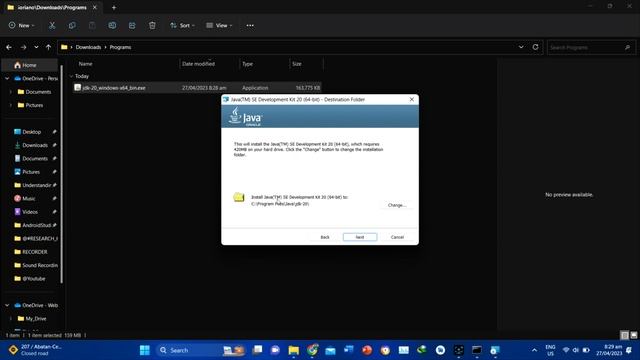Click the Rename icon in Explorer toolbar
Screen dimensions: 640x360
click(112, 25)
